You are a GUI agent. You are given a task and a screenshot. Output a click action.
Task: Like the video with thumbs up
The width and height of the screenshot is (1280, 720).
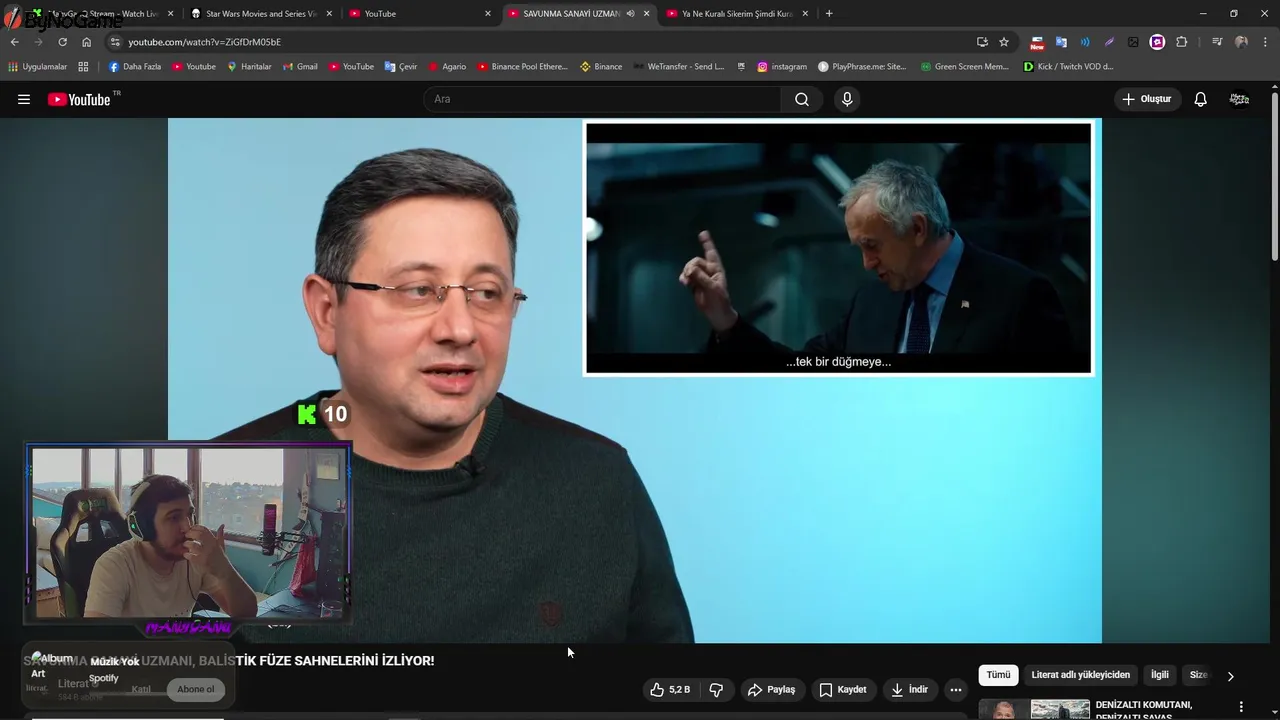point(670,690)
